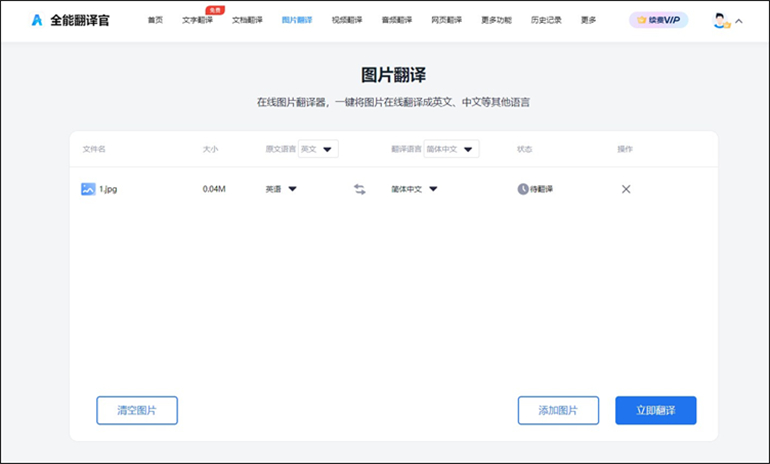Click 添加图片 to add image

[558, 410]
